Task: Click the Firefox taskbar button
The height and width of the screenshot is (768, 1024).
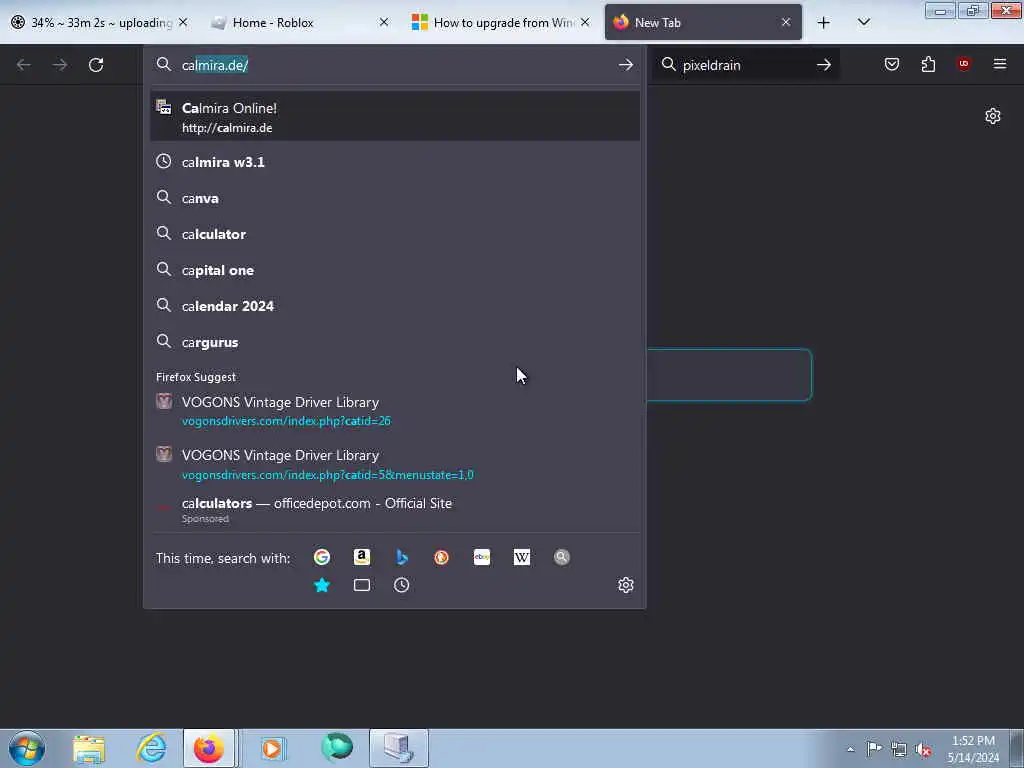Action: [209, 749]
